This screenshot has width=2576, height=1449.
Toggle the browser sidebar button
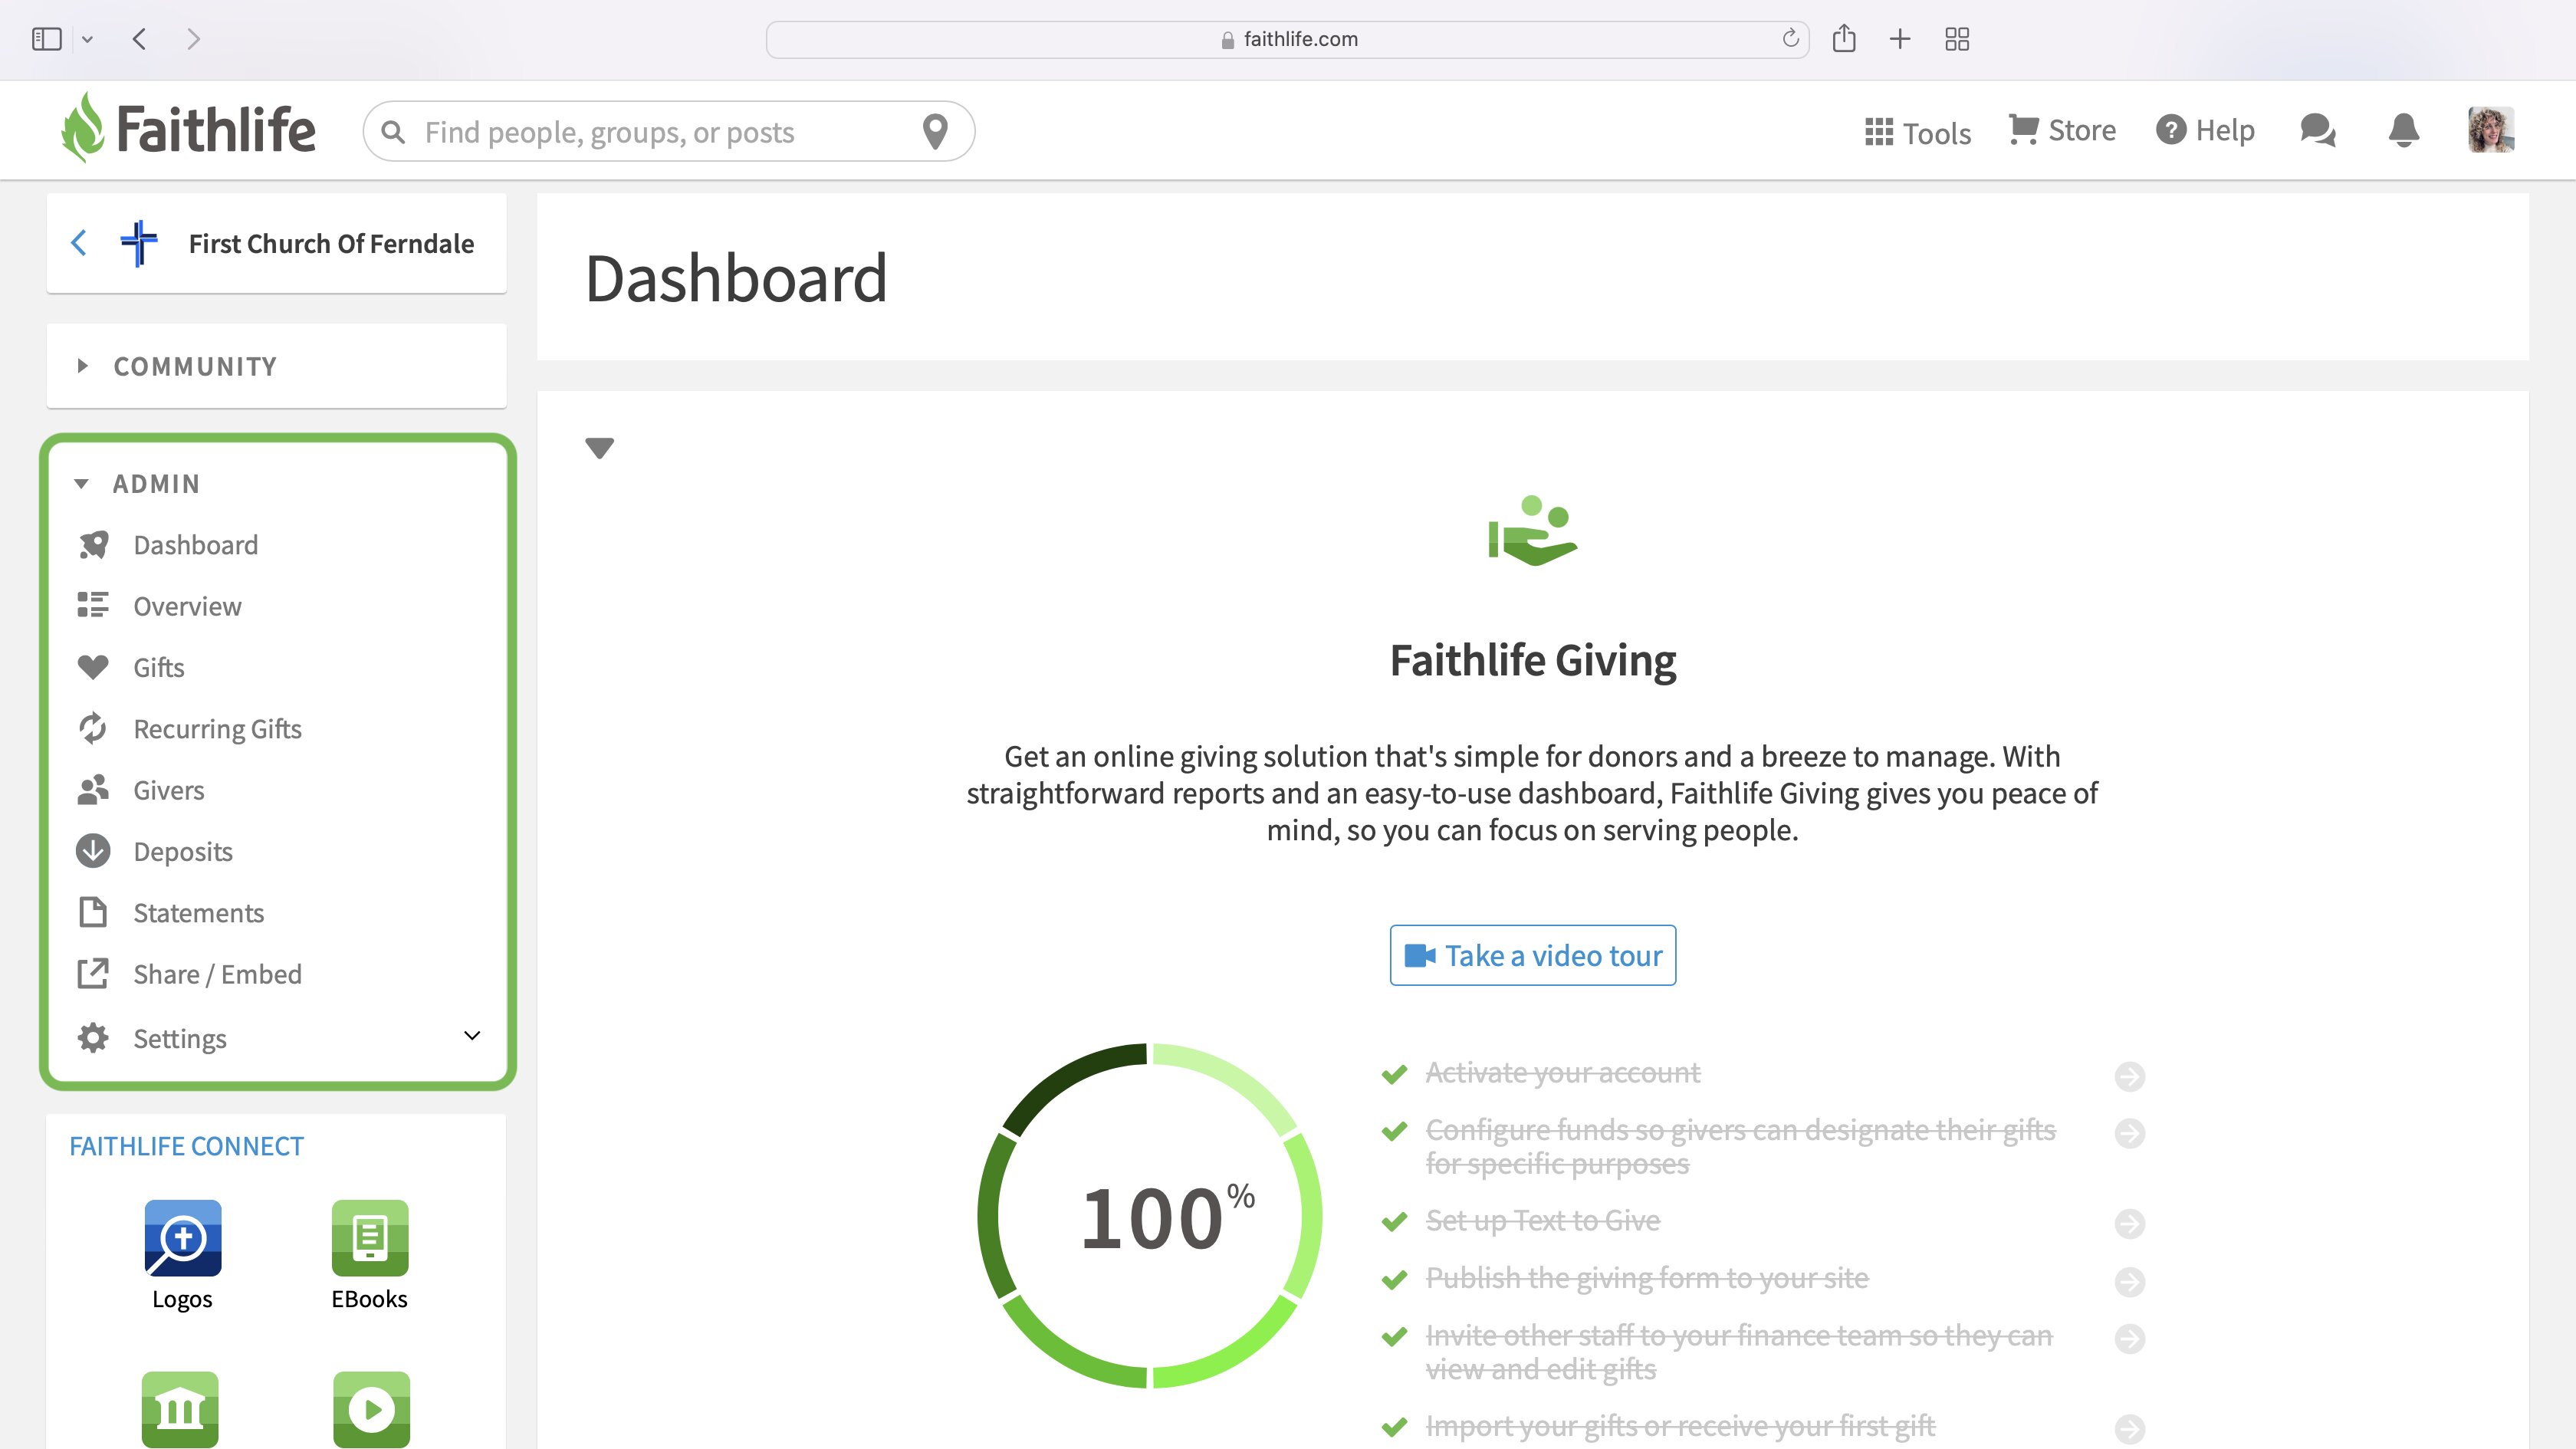47,39
